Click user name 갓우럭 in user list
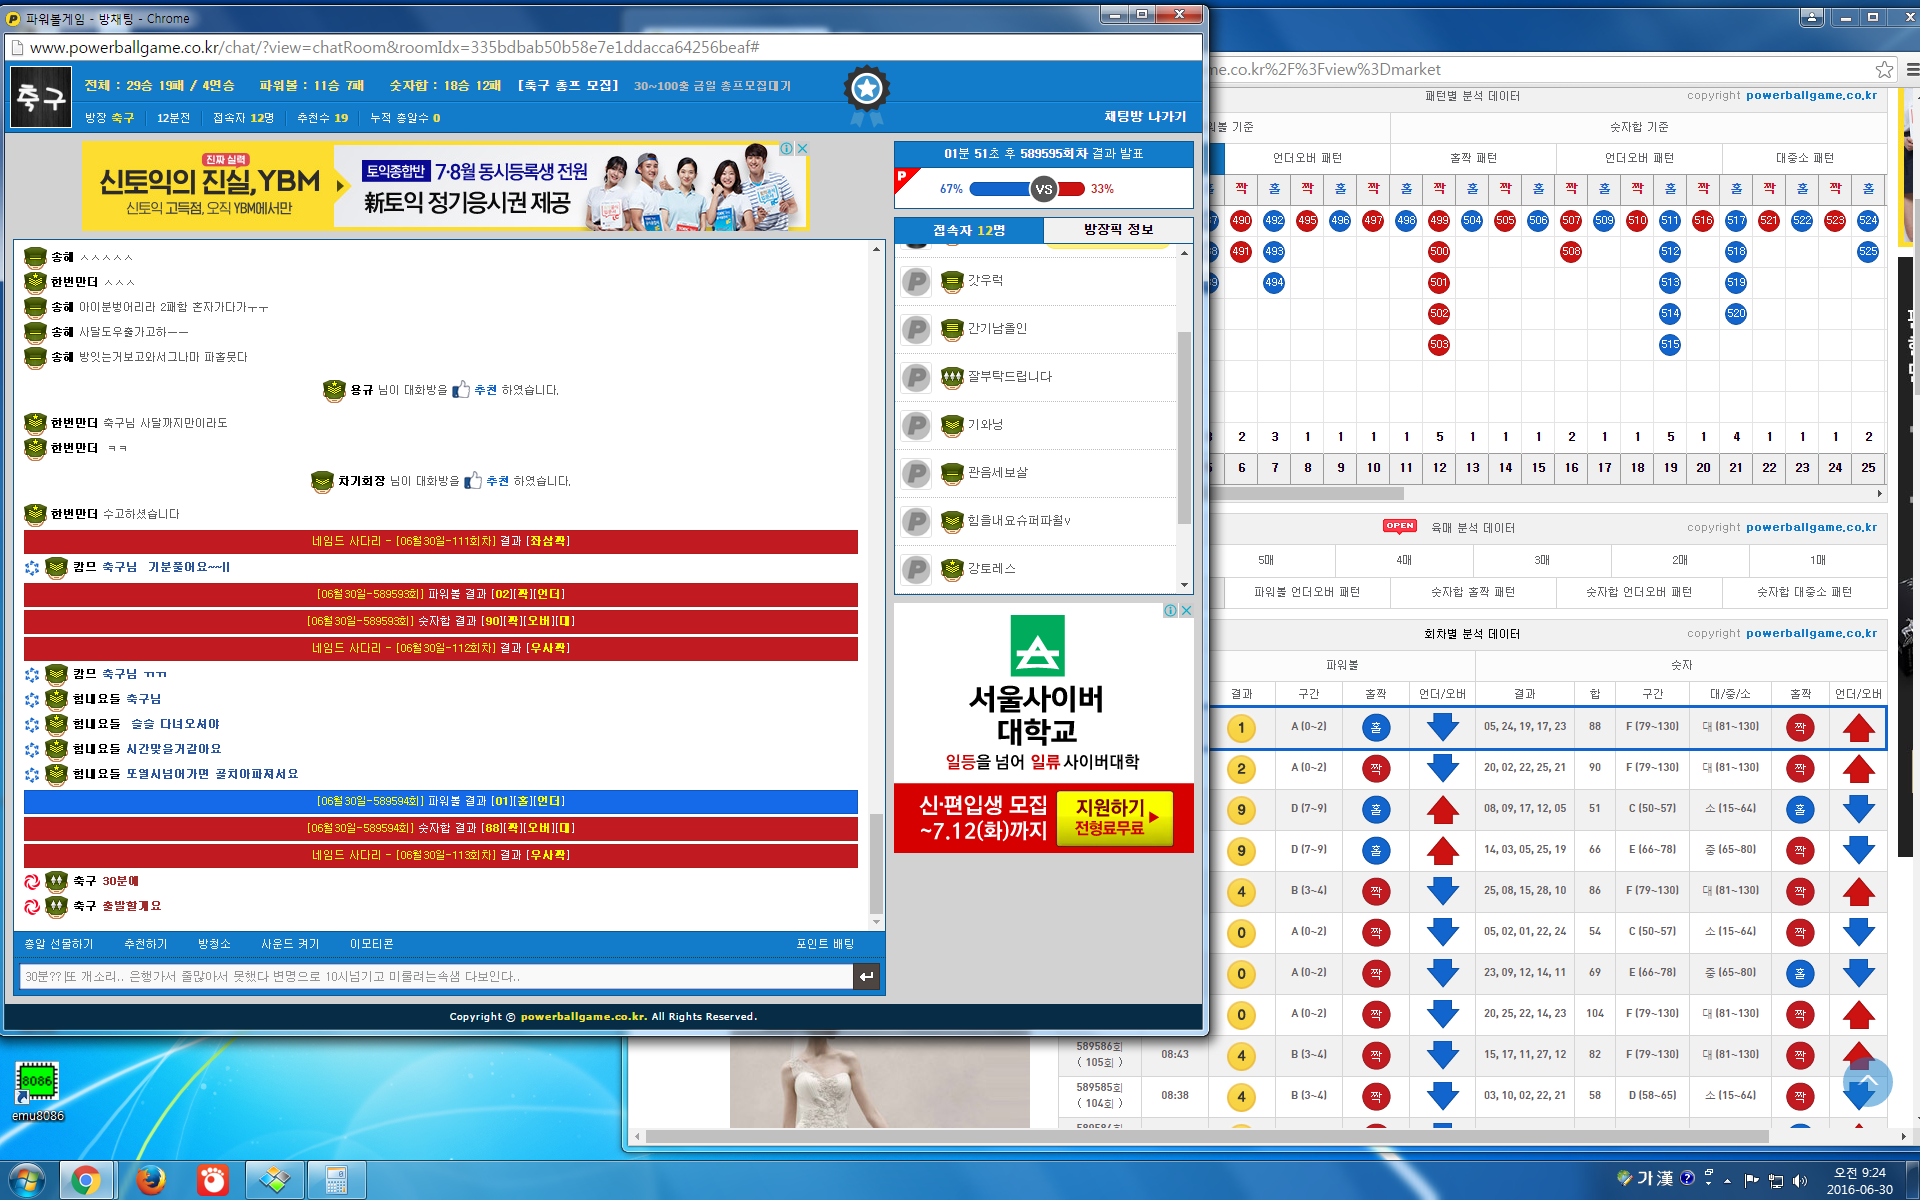Image resolution: width=1920 pixels, height=1200 pixels. pyautogui.click(x=985, y=281)
